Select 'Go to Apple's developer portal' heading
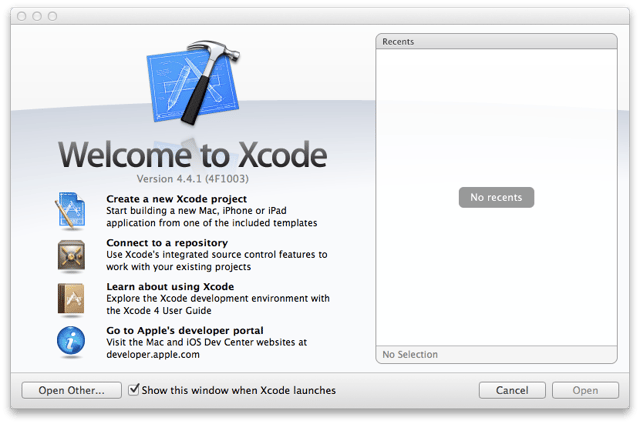Viewport: 640px width, 424px height. click(x=184, y=330)
